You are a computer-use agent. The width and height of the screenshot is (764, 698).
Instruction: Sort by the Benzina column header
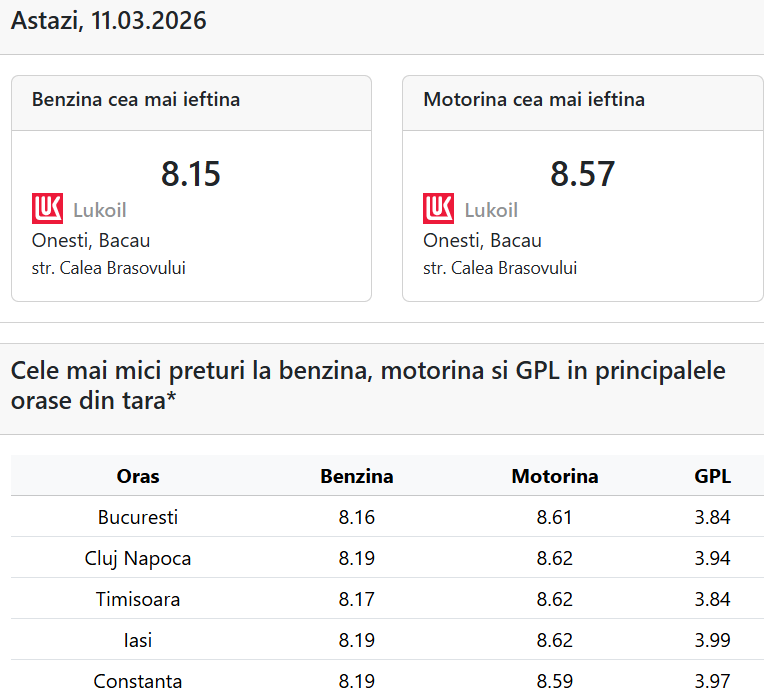pyautogui.click(x=357, y=477)
